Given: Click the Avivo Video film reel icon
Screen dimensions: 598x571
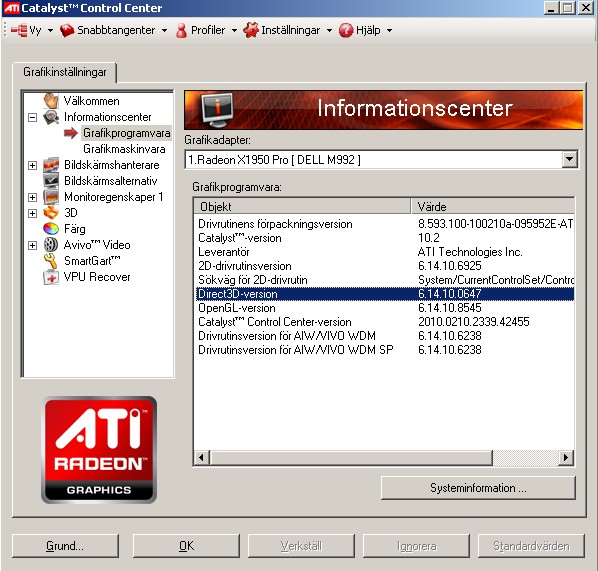Looking at the screenshot, I should pyautogui.click(x=51, y=244).
